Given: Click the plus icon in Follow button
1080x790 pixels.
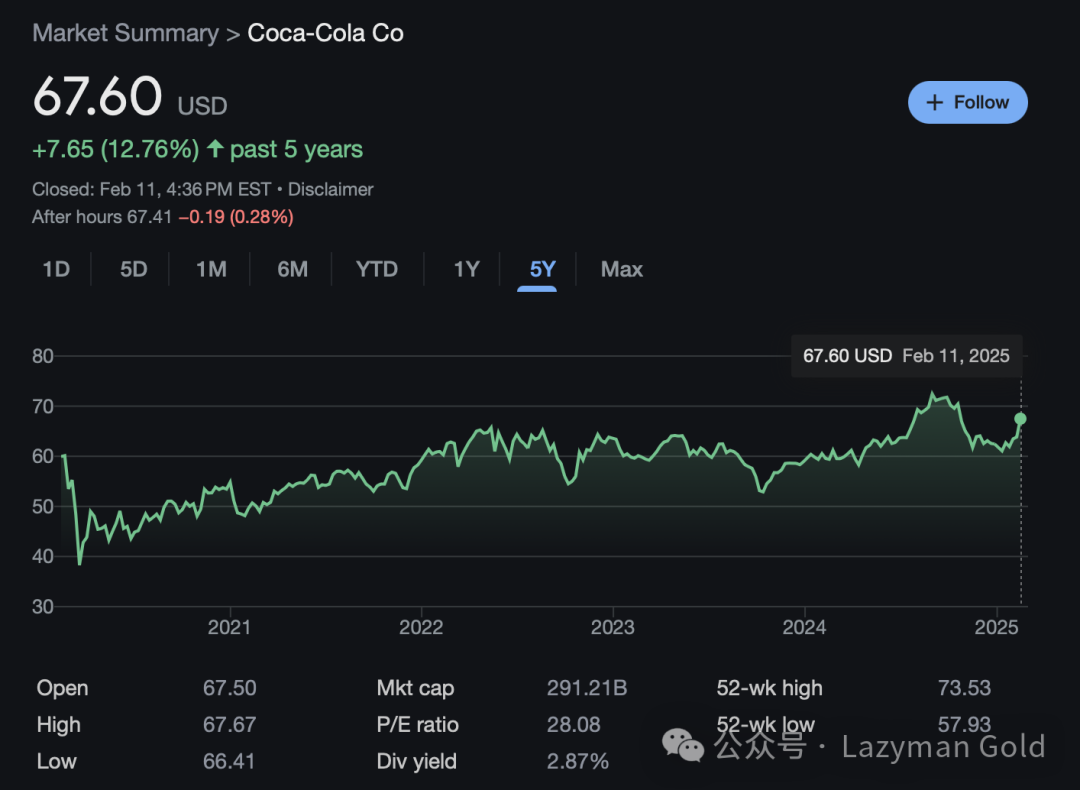Looking at the screenshot, I should [x=935, y=103].
